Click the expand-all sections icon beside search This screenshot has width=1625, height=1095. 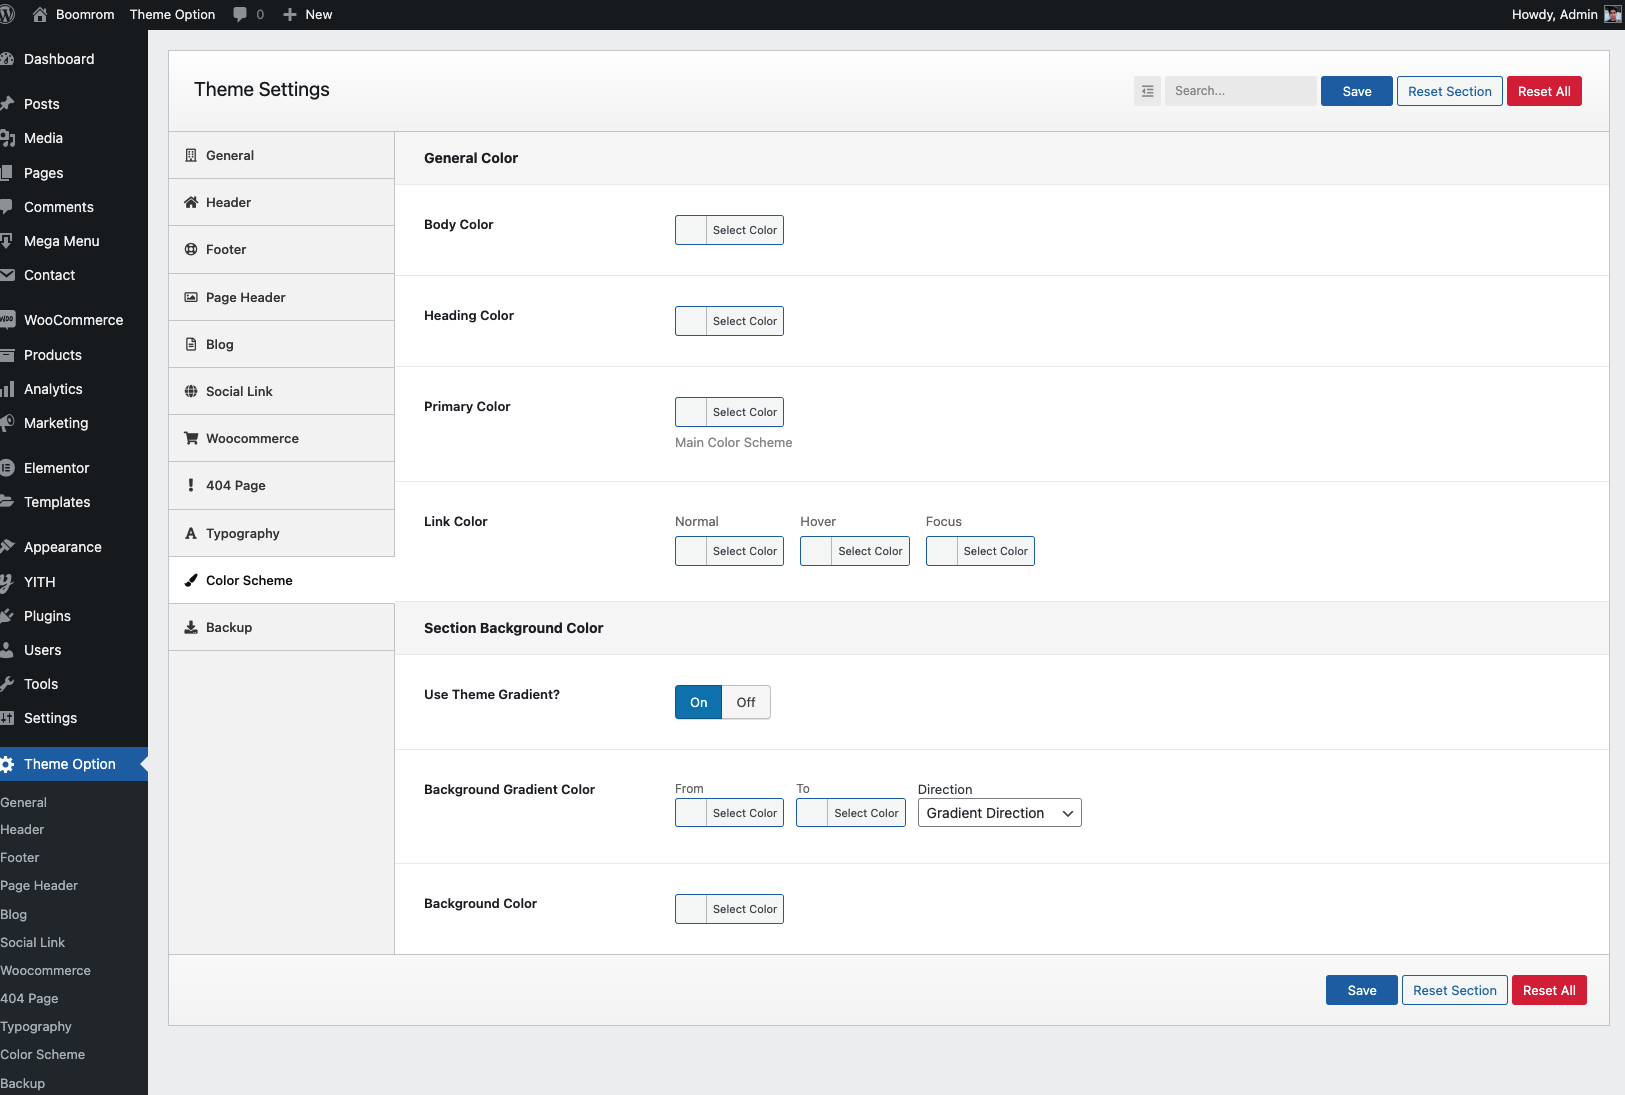point(1147,91)
